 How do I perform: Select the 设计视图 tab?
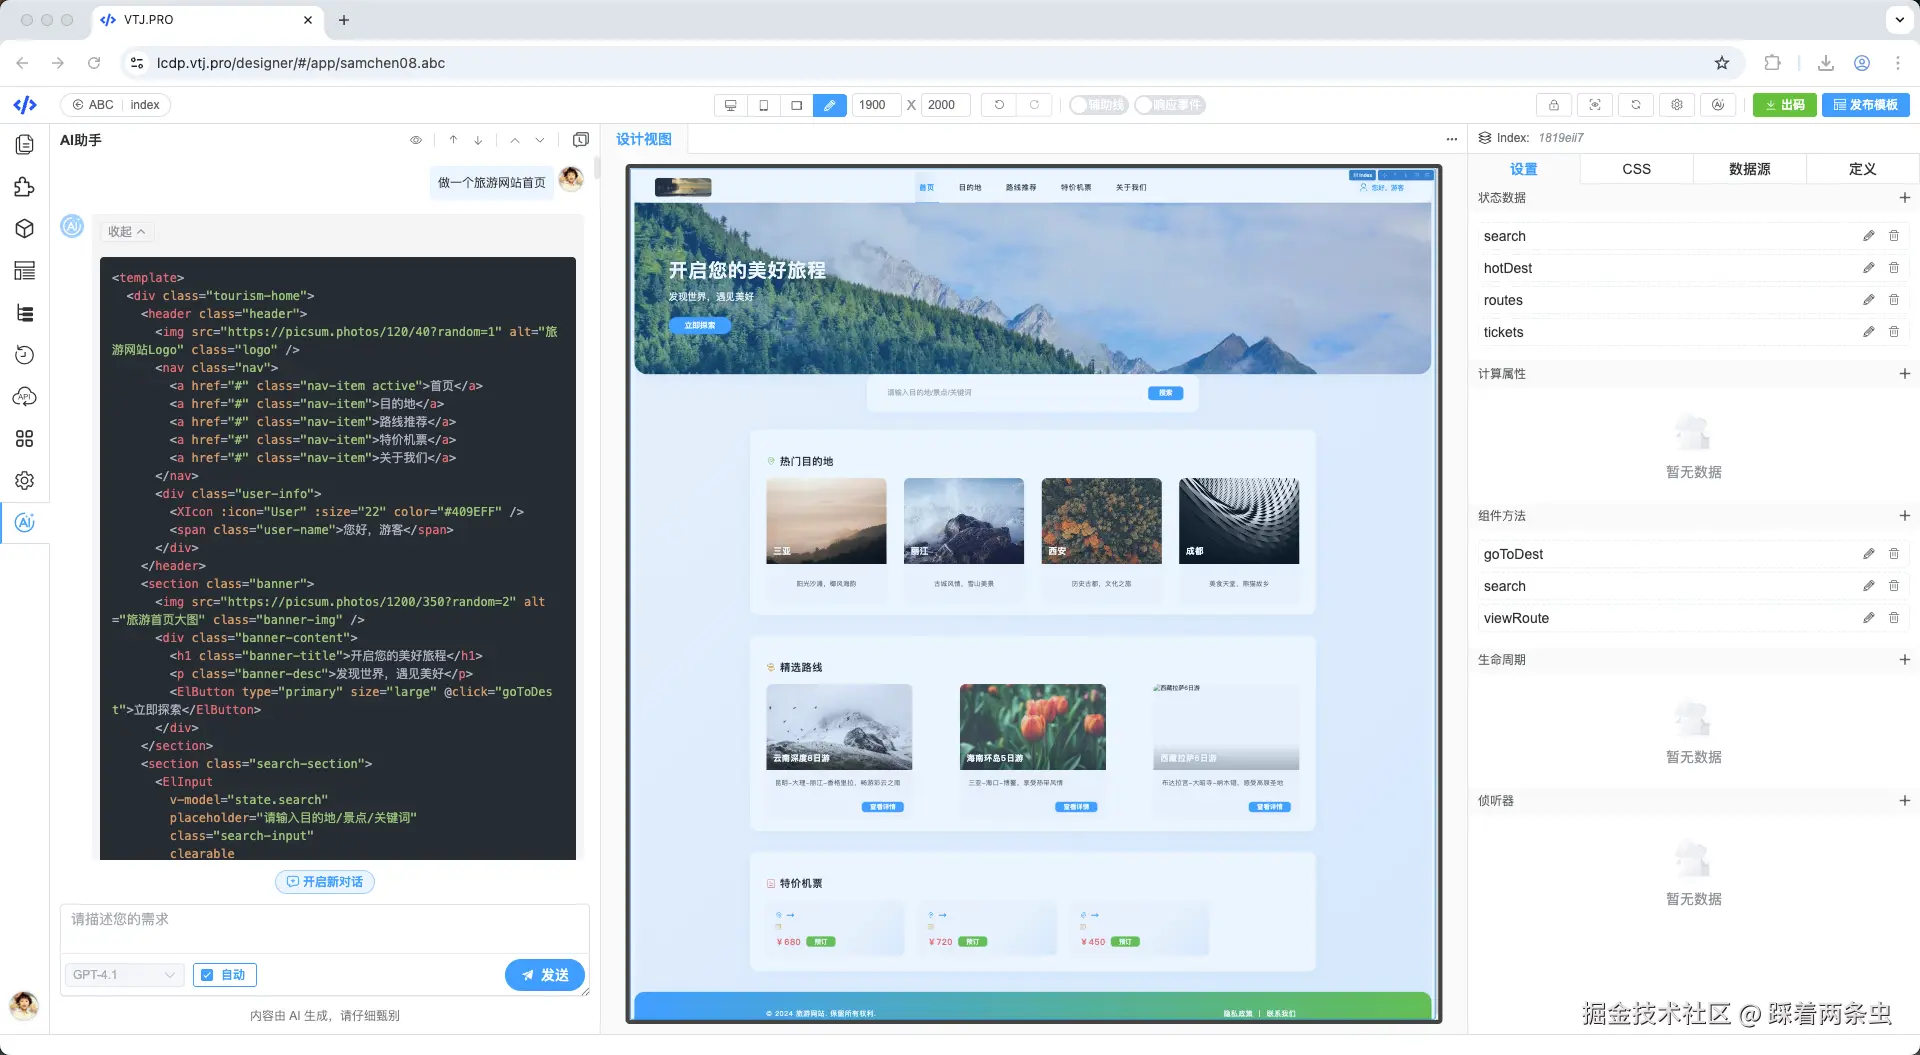click(644, 139)
